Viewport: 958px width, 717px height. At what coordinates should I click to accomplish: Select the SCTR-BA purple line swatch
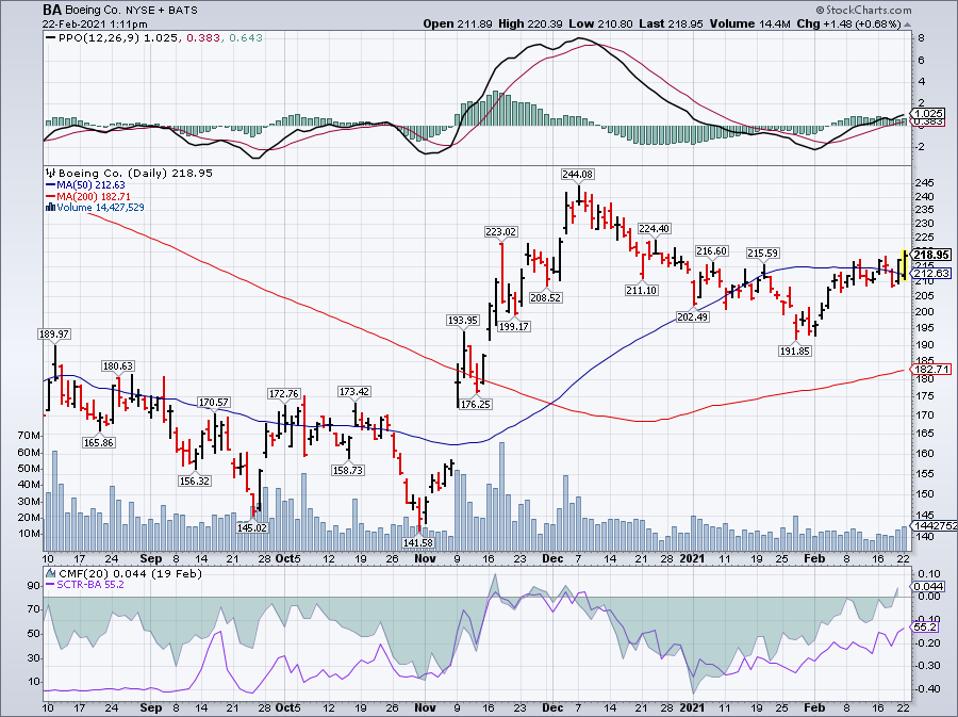(51, 585)
